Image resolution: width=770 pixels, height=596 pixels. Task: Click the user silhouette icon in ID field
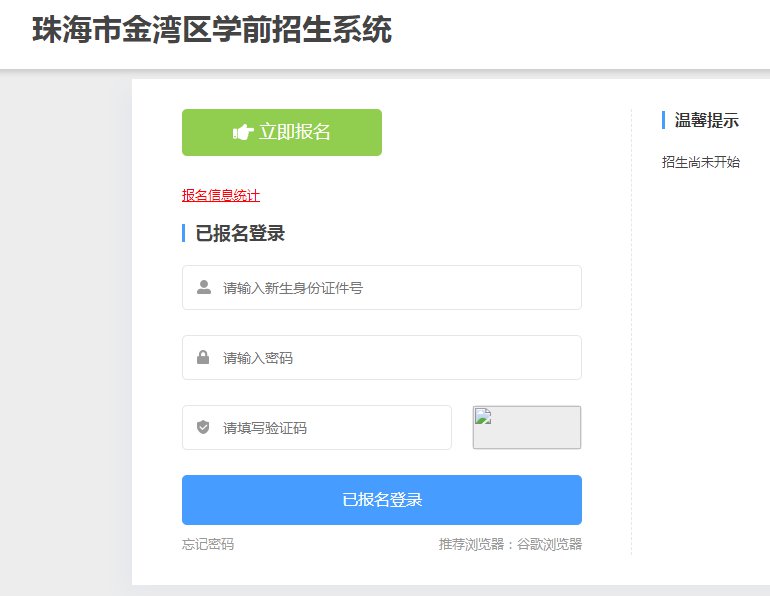pos(204,288)
